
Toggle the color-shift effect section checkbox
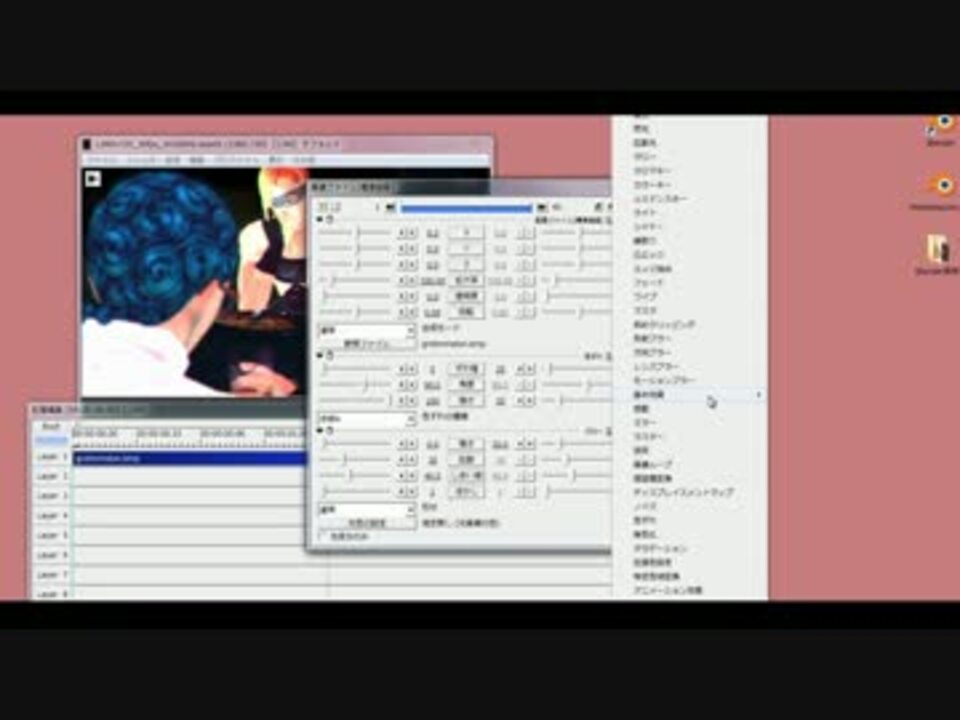330,355
